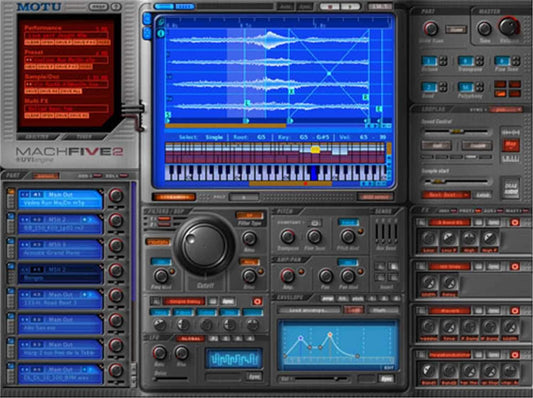This screenshot has width=533, height=398.
Task: Open the Filter Type dropdown
Action: [250, 215]
